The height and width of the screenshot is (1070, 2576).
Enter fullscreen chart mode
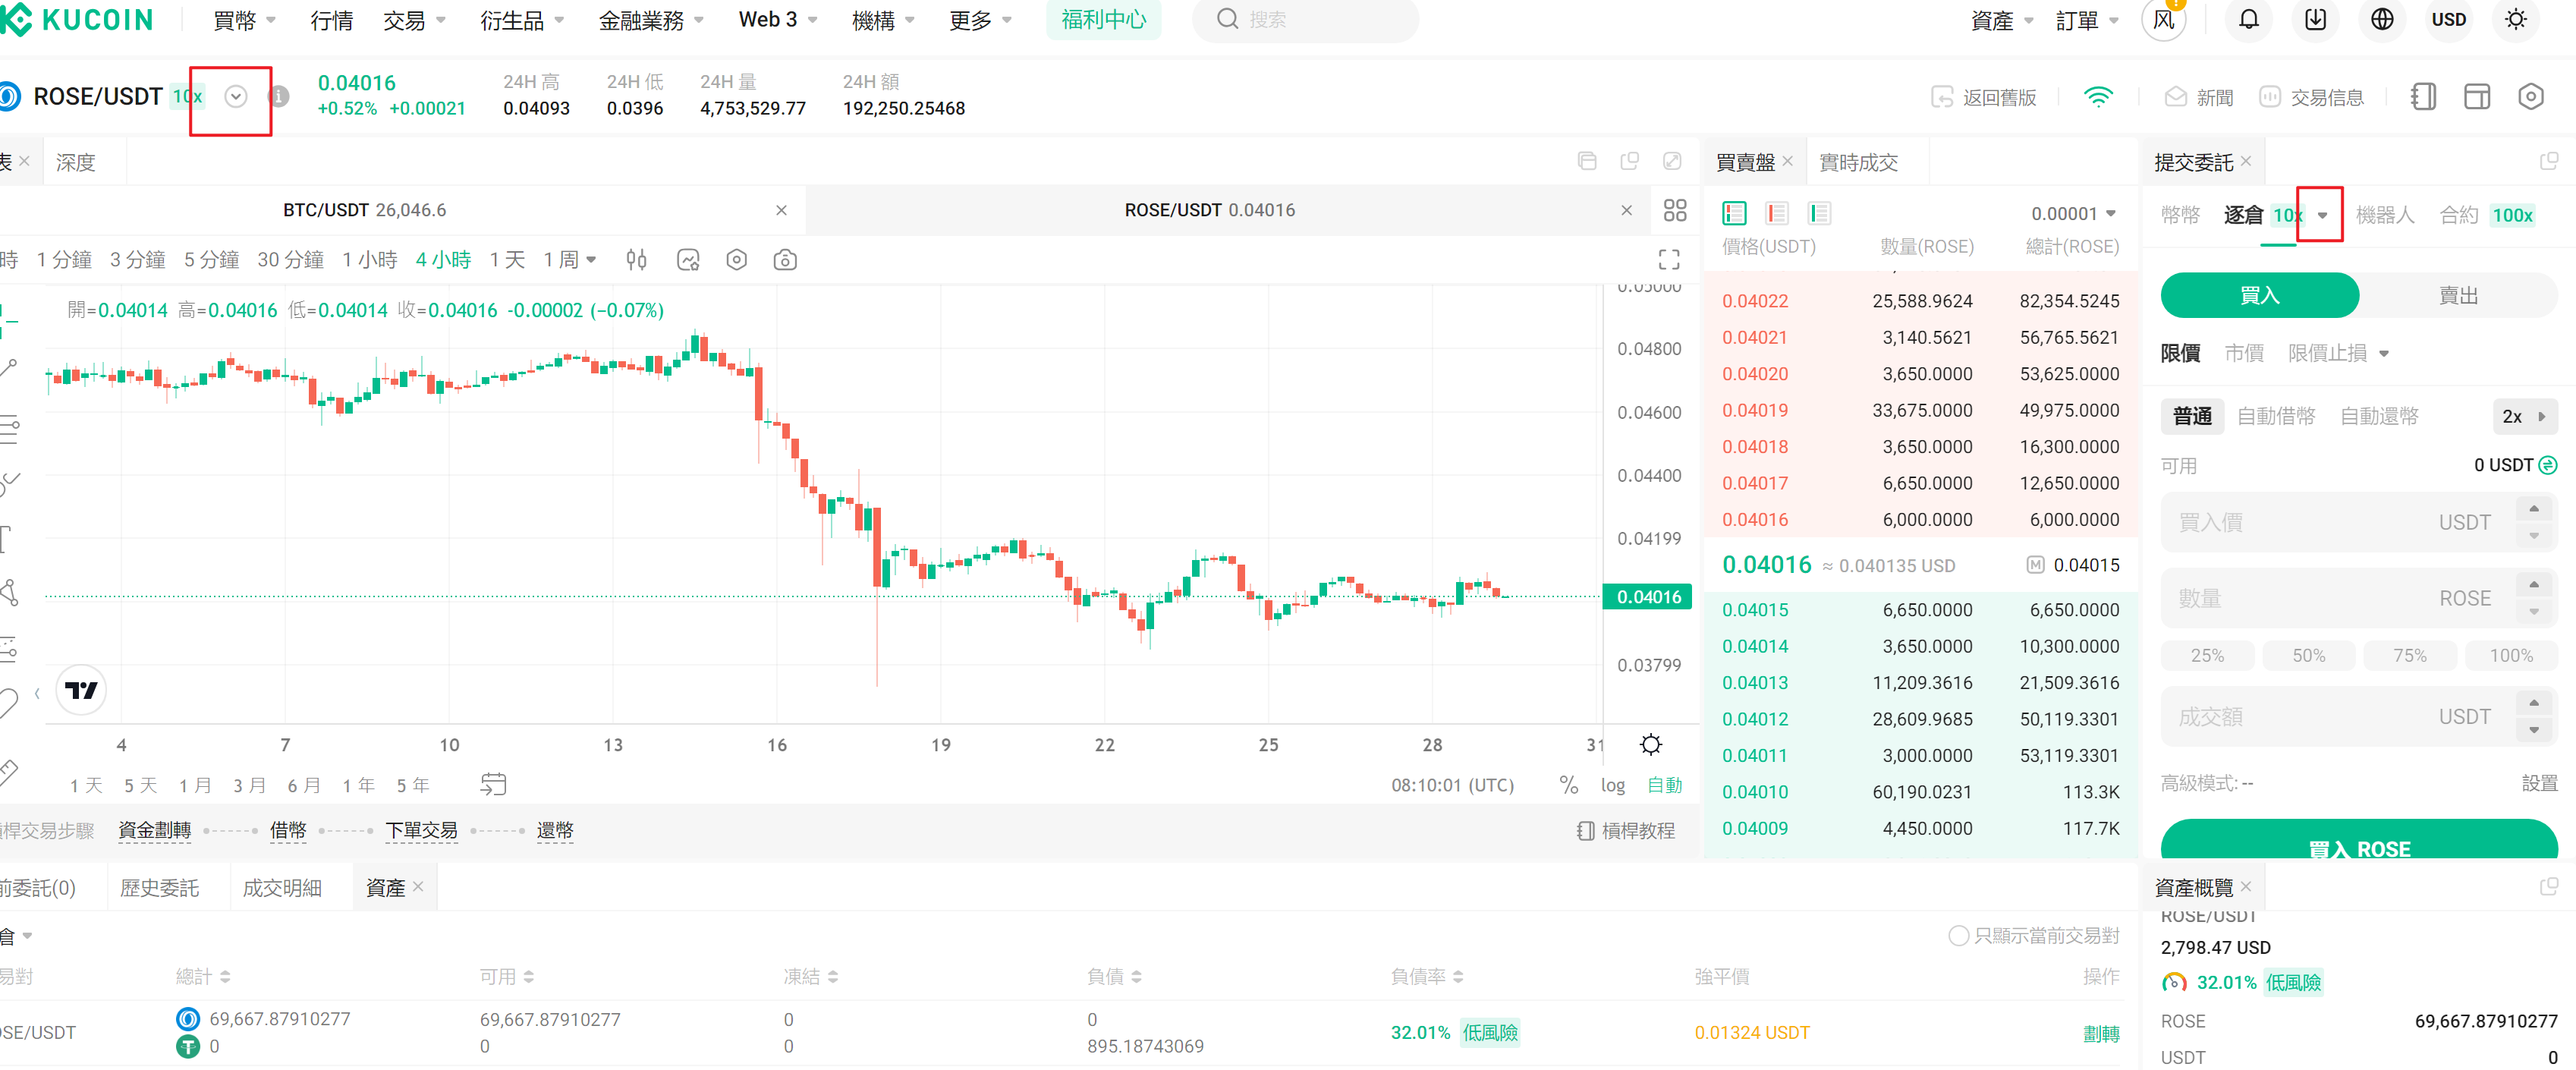coord(1669,260)
